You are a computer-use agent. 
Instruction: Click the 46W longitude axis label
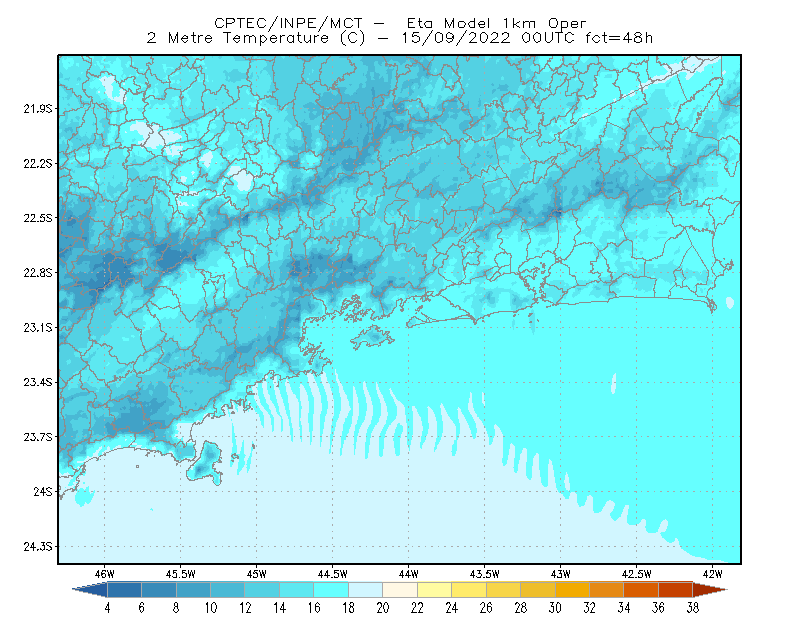(105, 574)
